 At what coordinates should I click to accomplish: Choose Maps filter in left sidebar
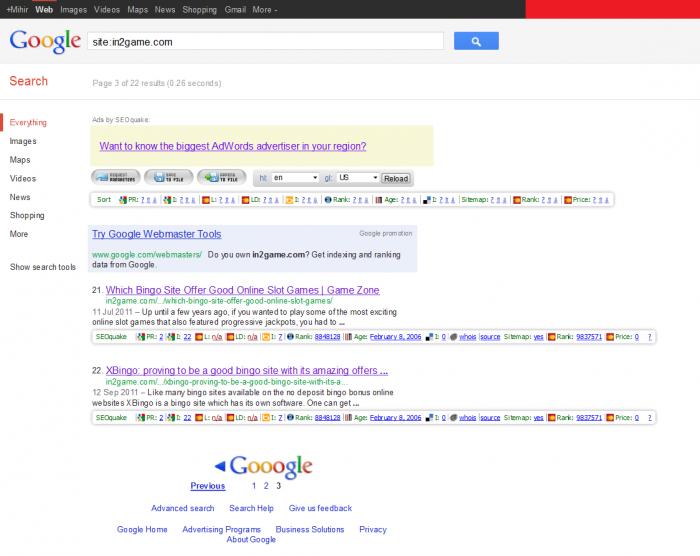click(x=20, y=160)
